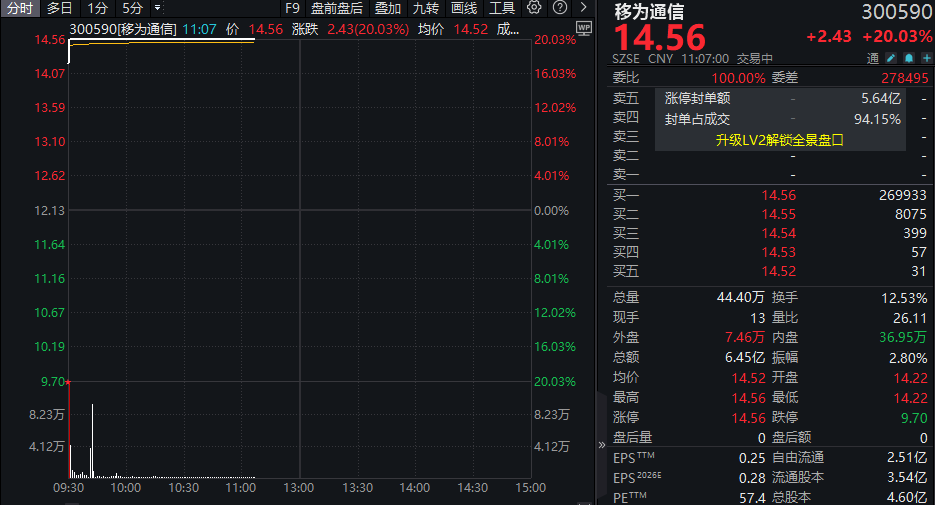Select the 1分 one-minute chart tab
Image resolution: width=935 pixels, height=505 pixels.
(x=97, y=8)
